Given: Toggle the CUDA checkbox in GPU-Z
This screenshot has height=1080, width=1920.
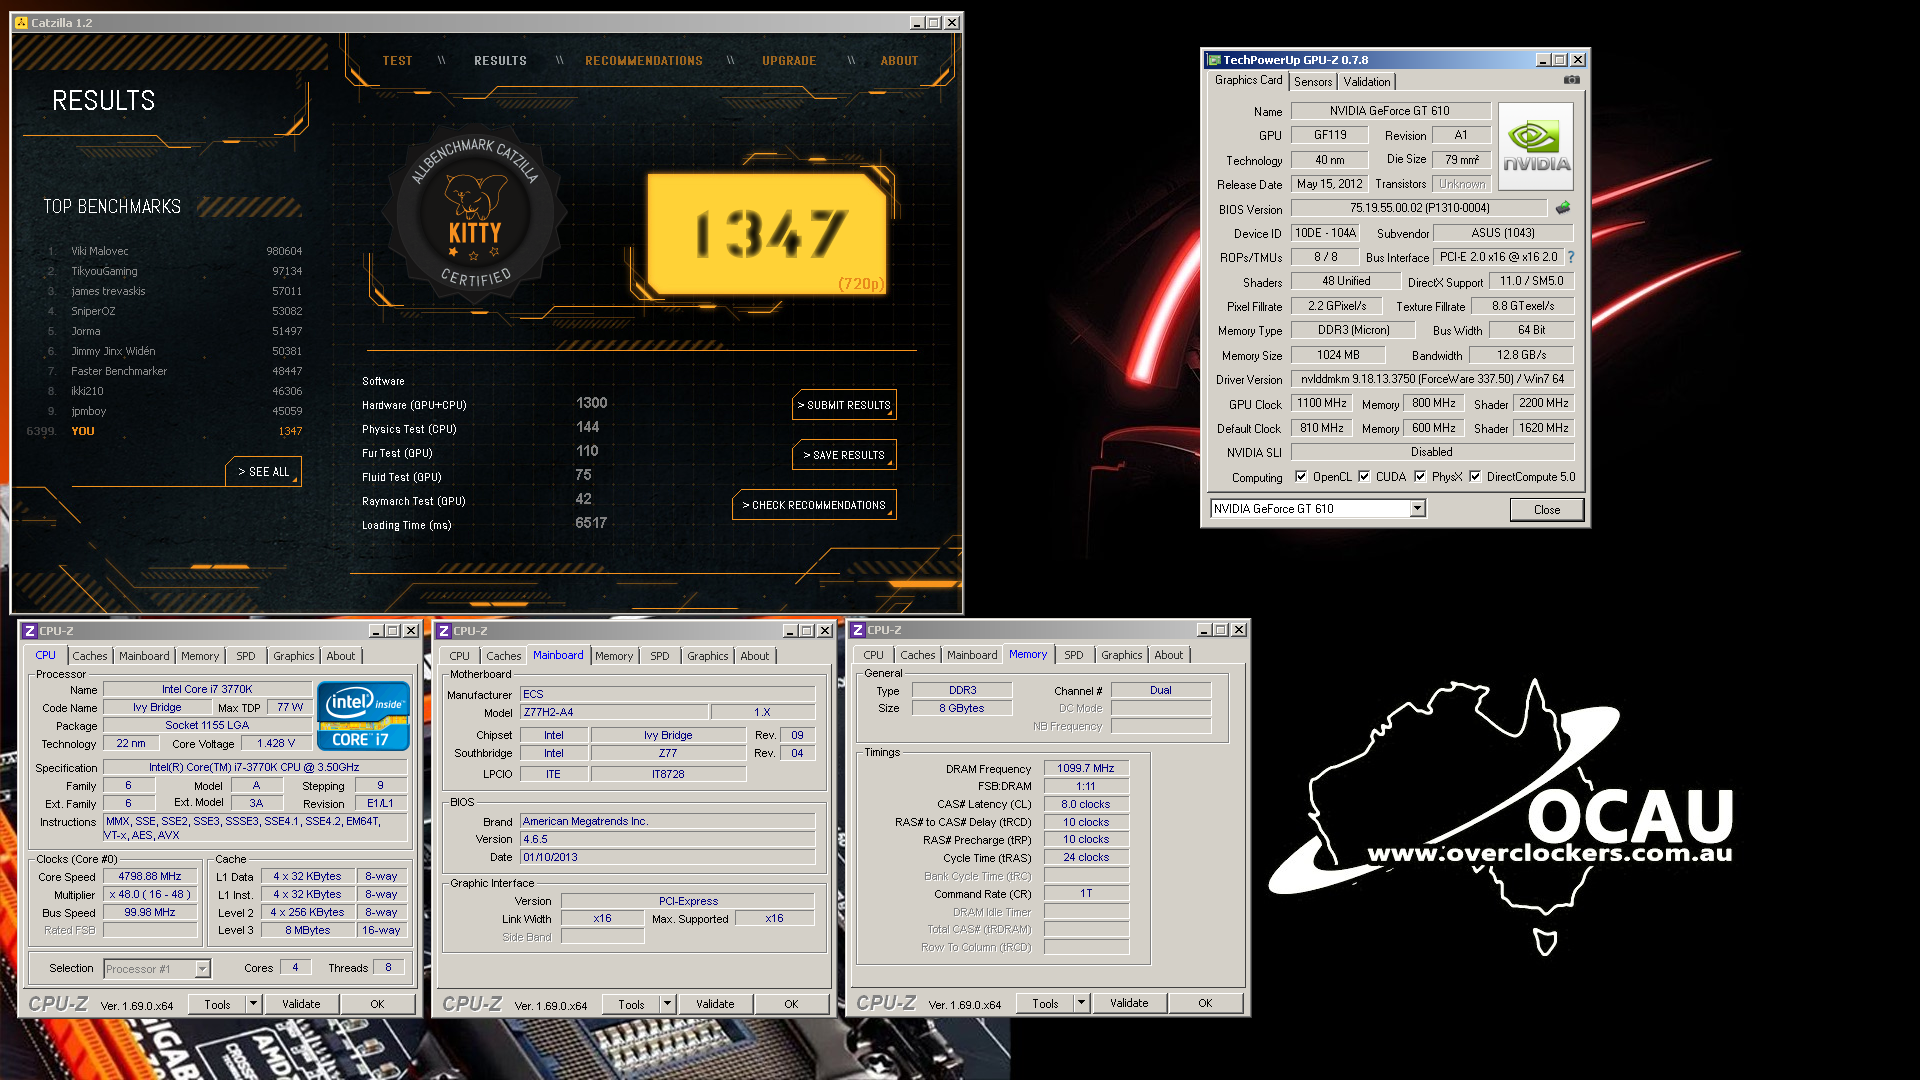Looking at the screenshot, I should tap(1364, 476).
